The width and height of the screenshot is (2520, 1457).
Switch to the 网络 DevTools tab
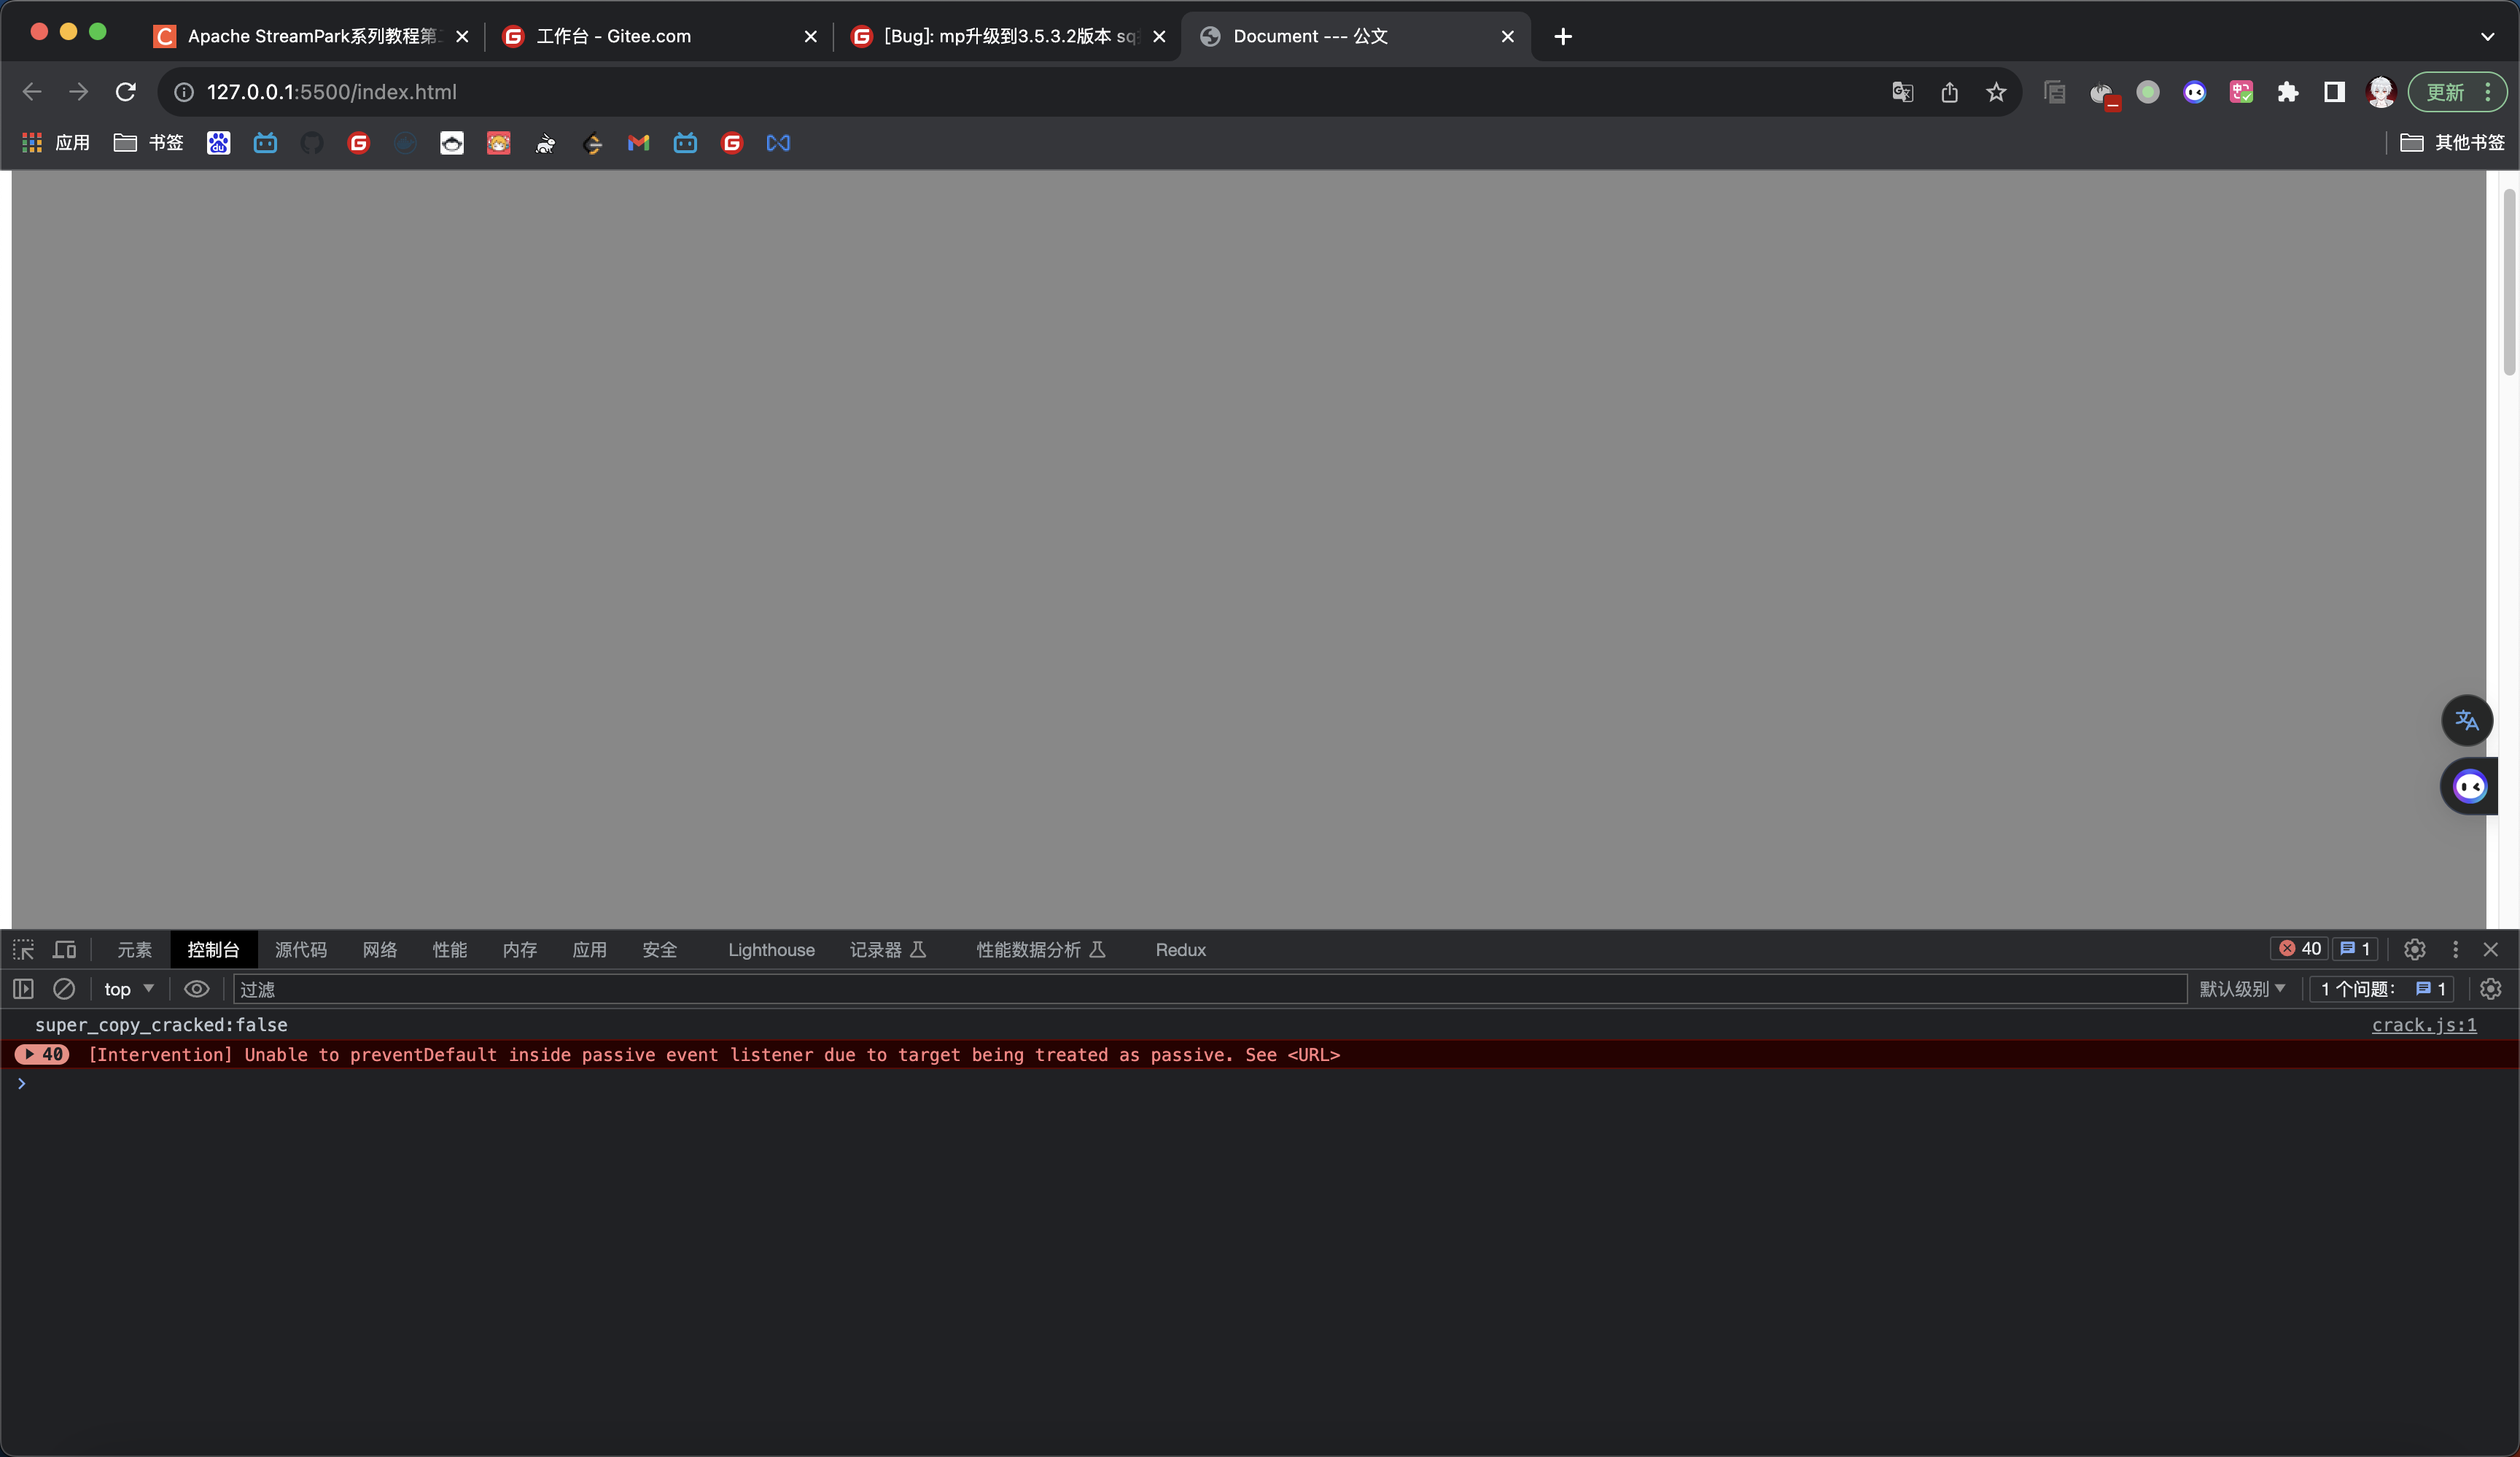click(x=379, y=949)
